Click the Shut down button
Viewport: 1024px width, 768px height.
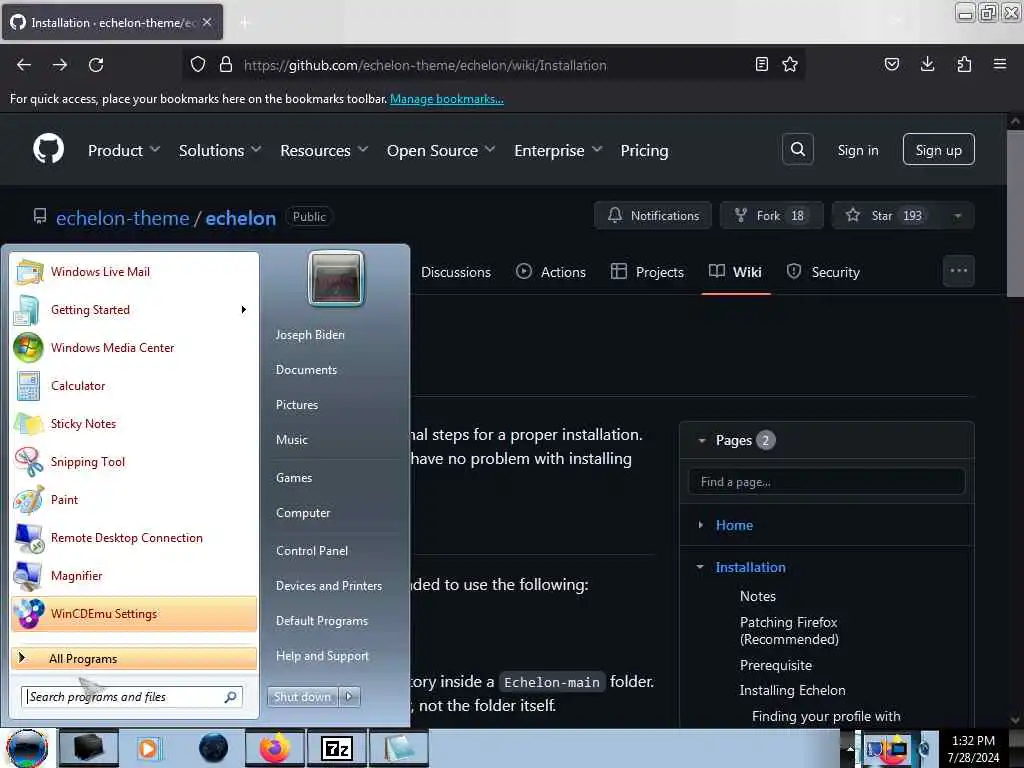(x=302, y=697)
